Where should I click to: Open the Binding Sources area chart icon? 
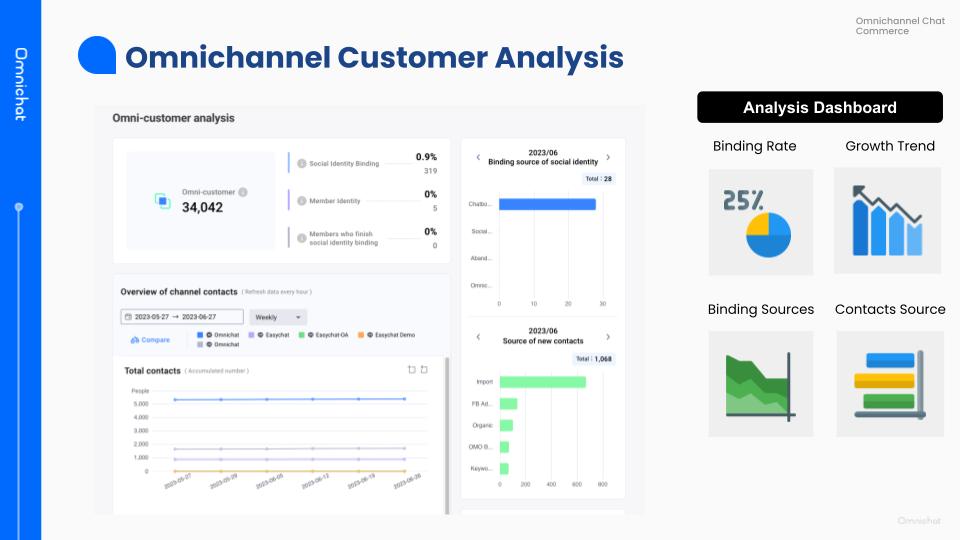760,384
